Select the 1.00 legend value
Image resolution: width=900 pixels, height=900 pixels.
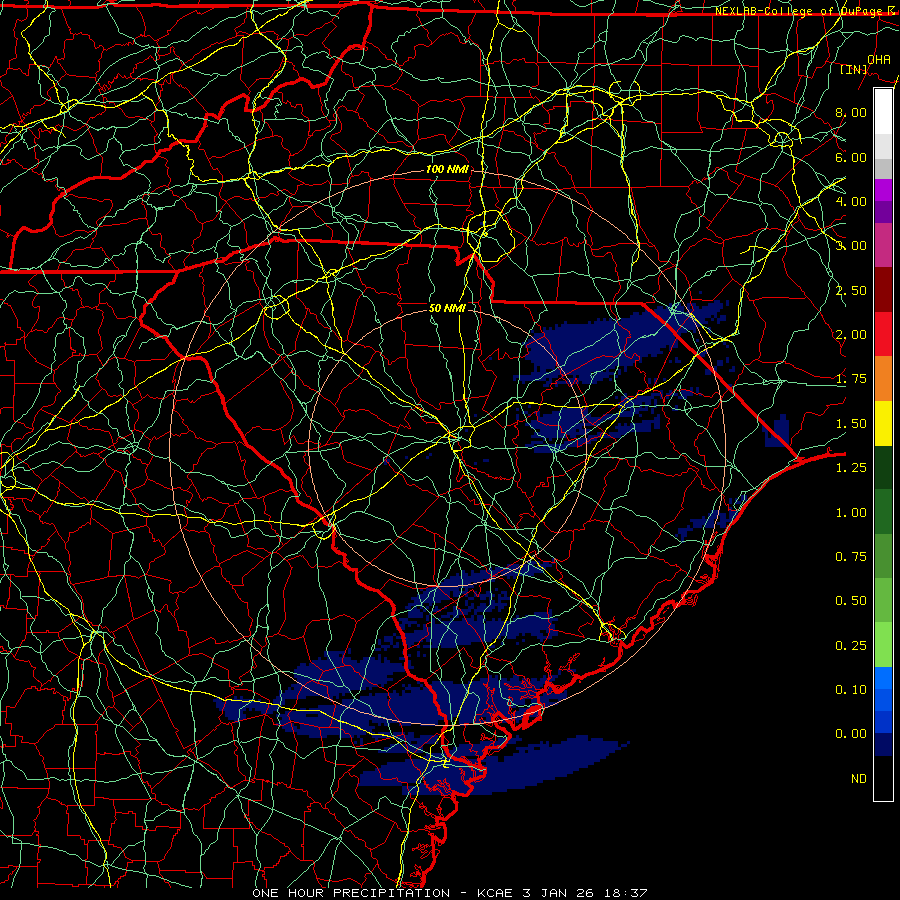pyautogui.click(x=851, y=513)
